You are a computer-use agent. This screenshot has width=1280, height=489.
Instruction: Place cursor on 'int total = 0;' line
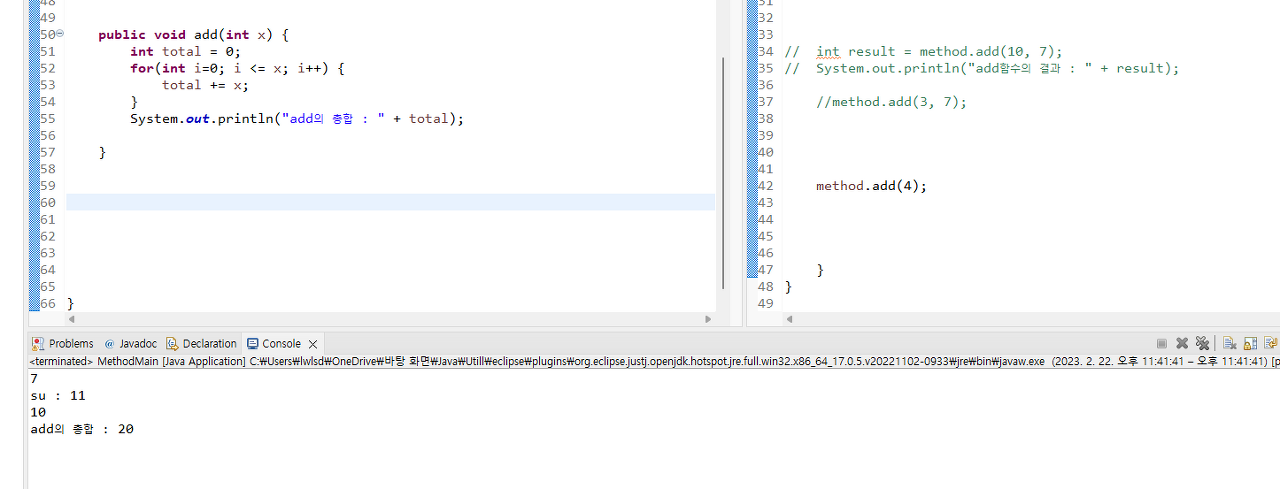point(186,52)
